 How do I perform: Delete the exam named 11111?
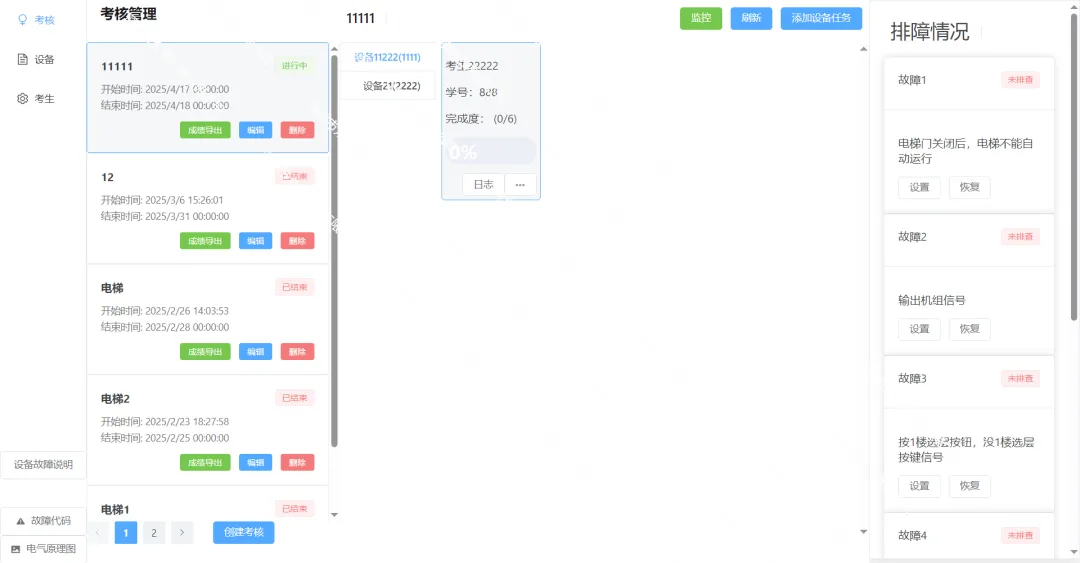[297, 130]
